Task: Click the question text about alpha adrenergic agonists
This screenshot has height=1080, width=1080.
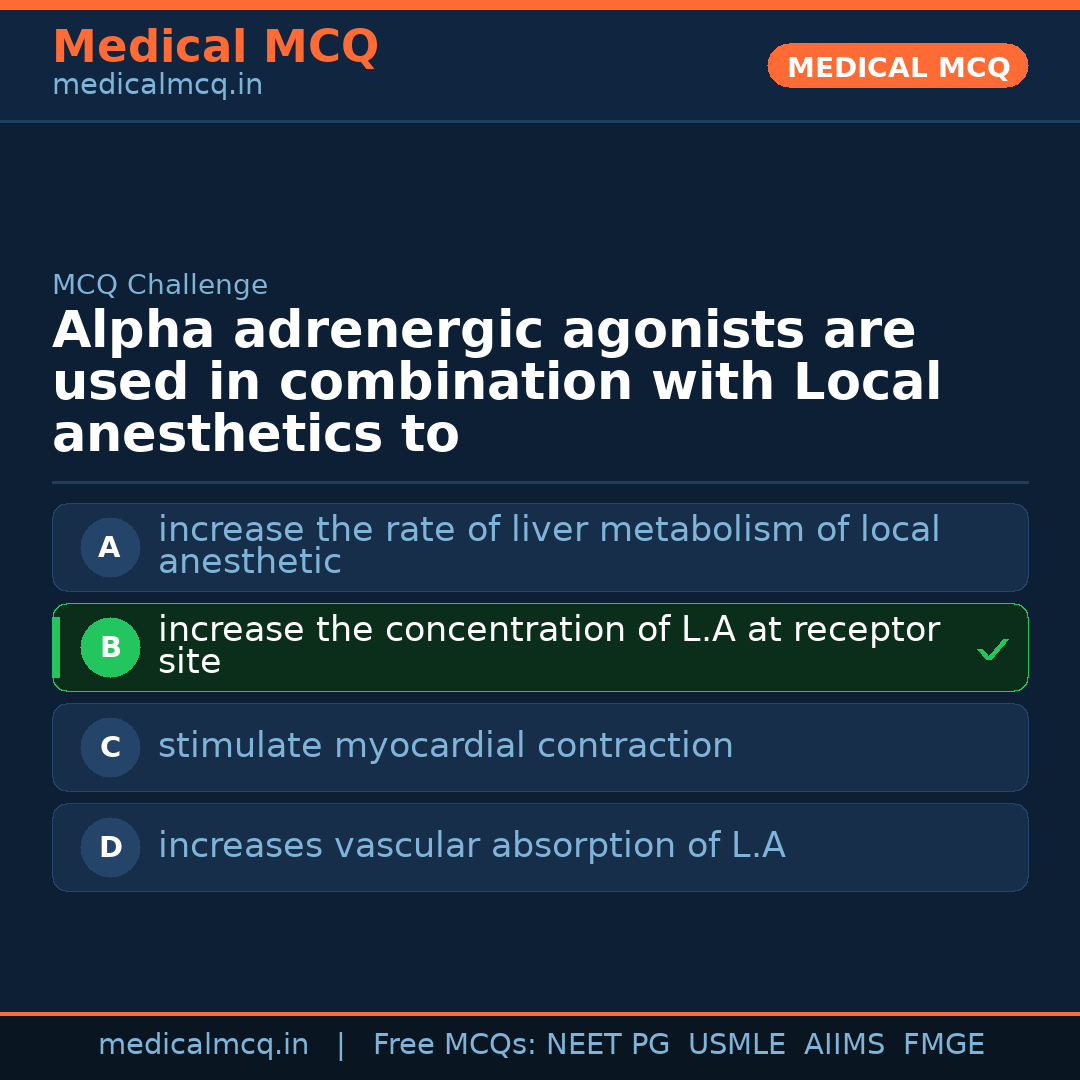Action: point(497,383)
